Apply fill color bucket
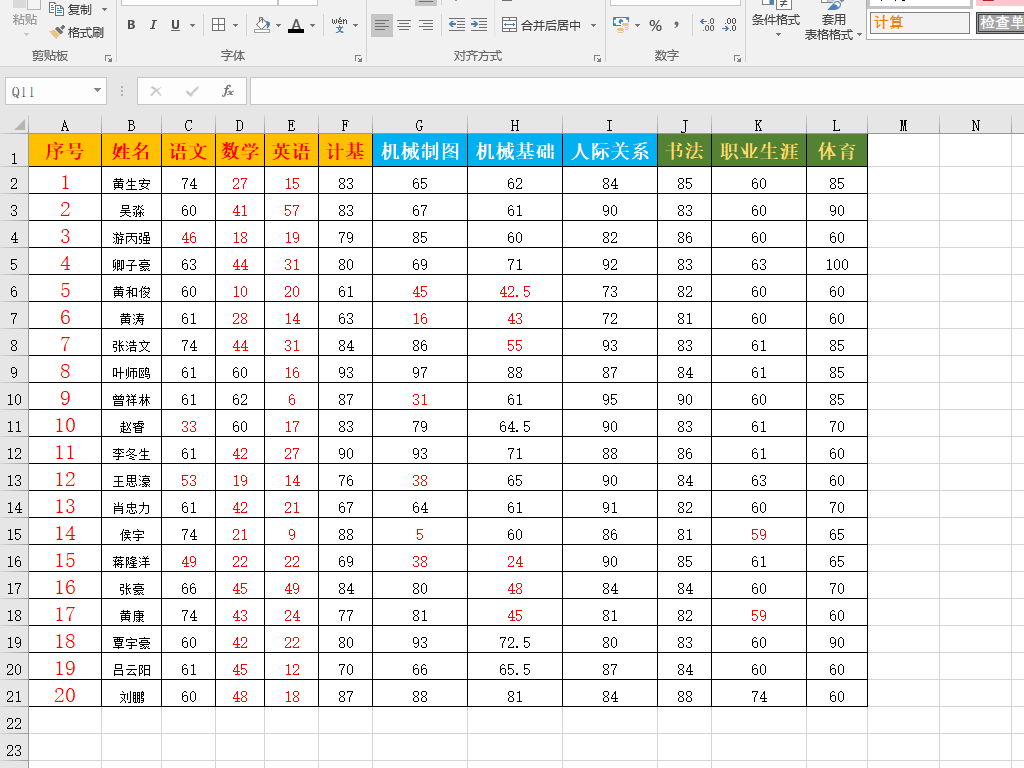 coord(262,25)
